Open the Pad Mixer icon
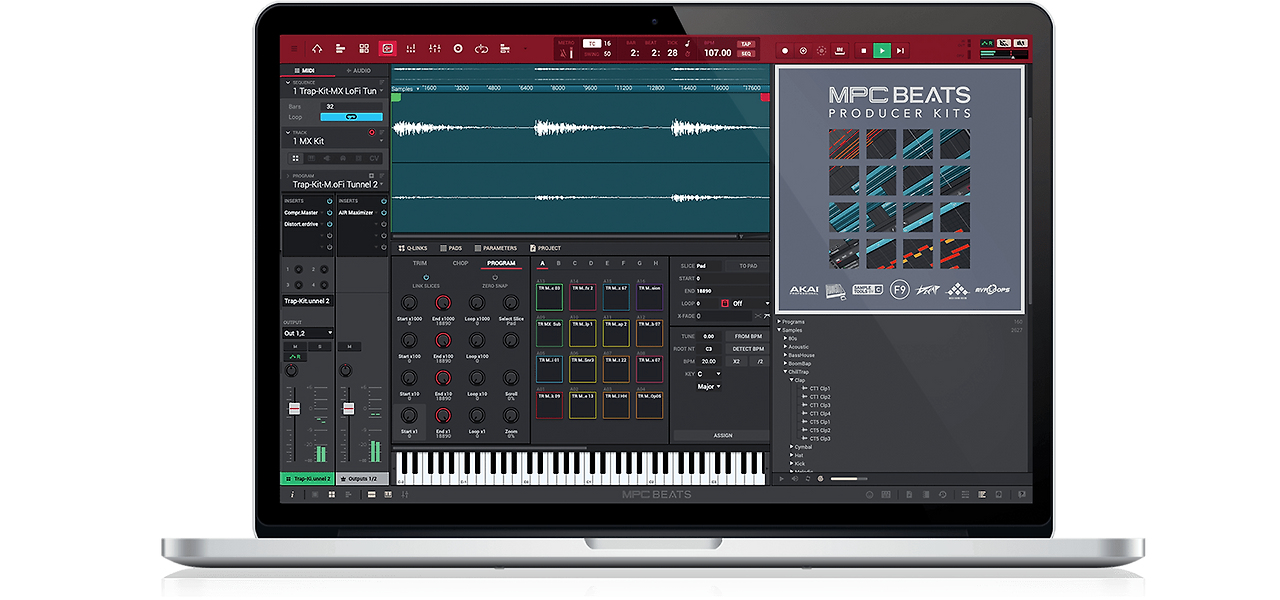The width and height of the screenshot is (1280, 600). [410, 49]
